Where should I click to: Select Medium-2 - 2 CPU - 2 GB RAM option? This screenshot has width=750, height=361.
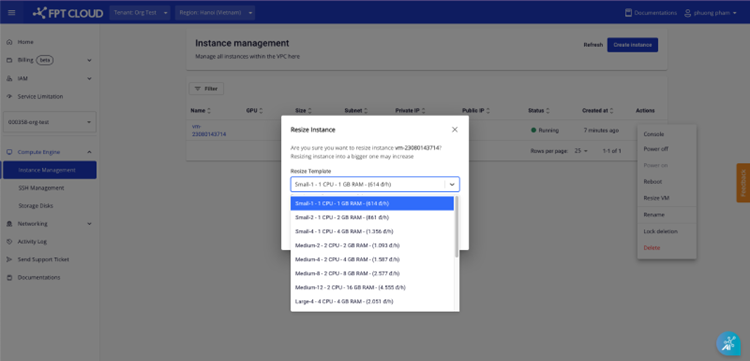click(x=372, y=245)
